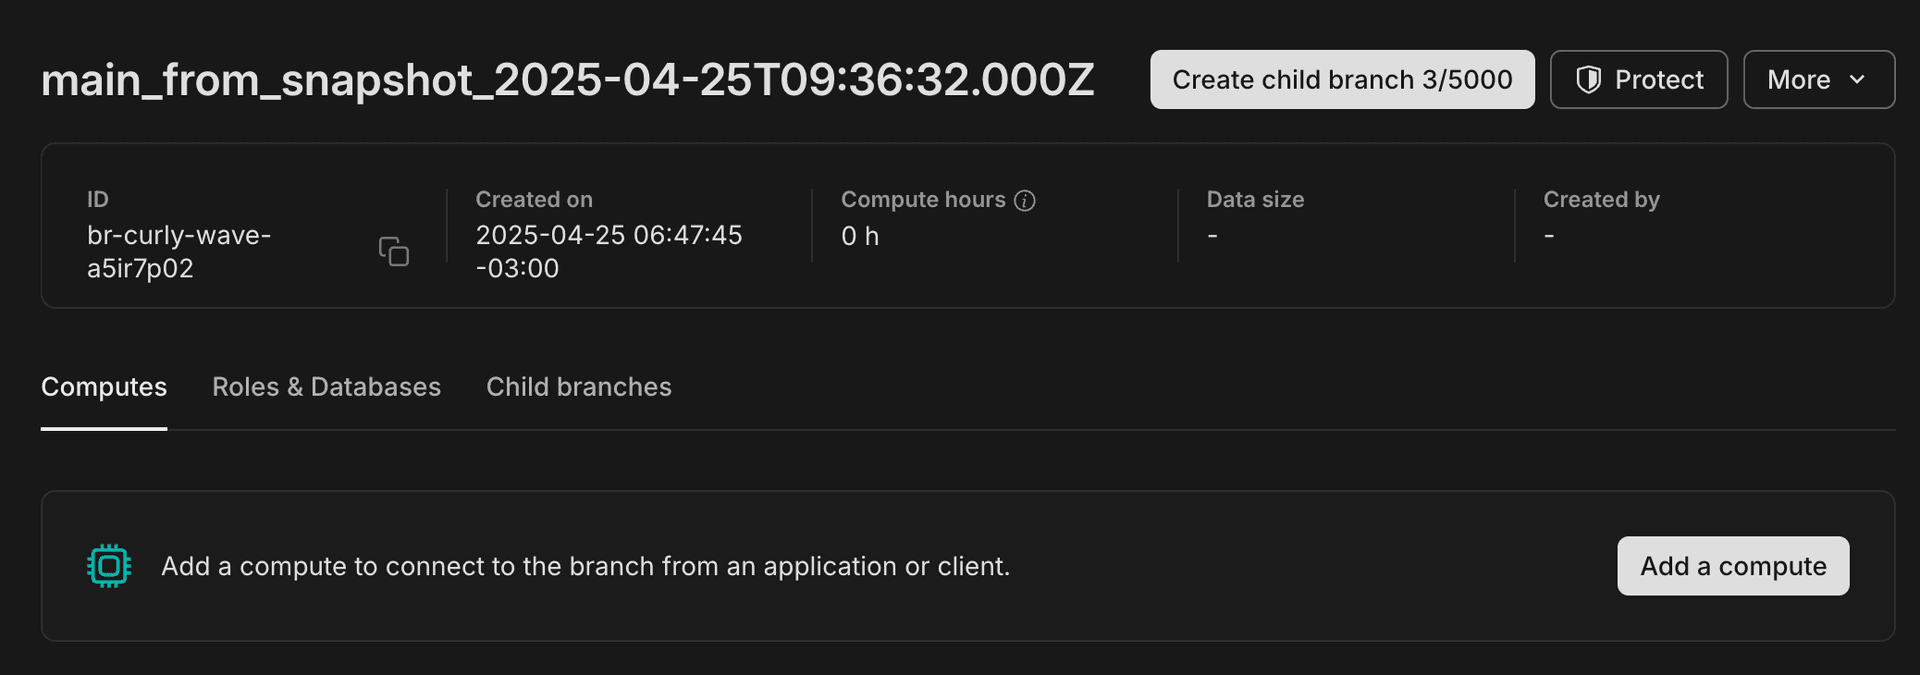This screenshot has width=1920, height=675.
Task: Click the Data size dash value
Action: 1212,235
